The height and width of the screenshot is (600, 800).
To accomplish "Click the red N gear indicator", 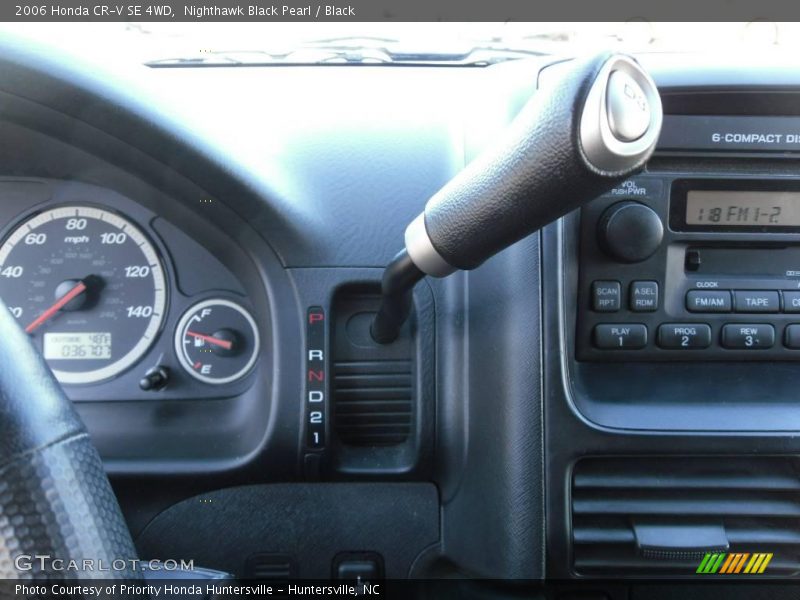I will tap(315, 376).
